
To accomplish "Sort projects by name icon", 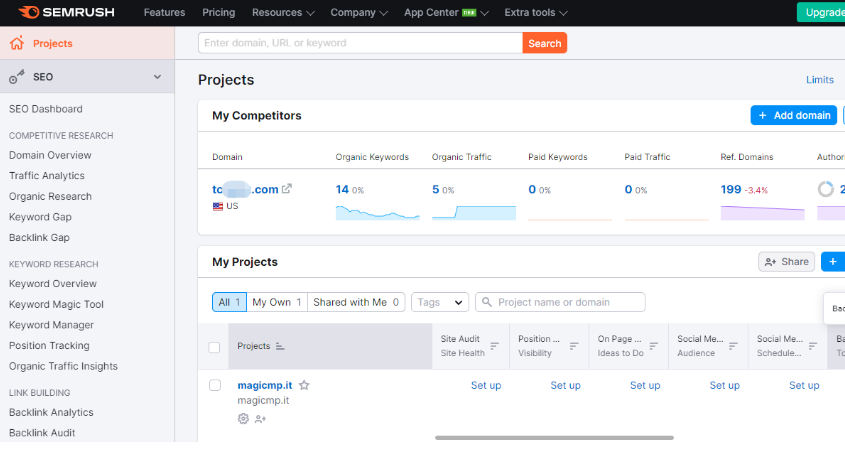I will click(x=280, y=346).
